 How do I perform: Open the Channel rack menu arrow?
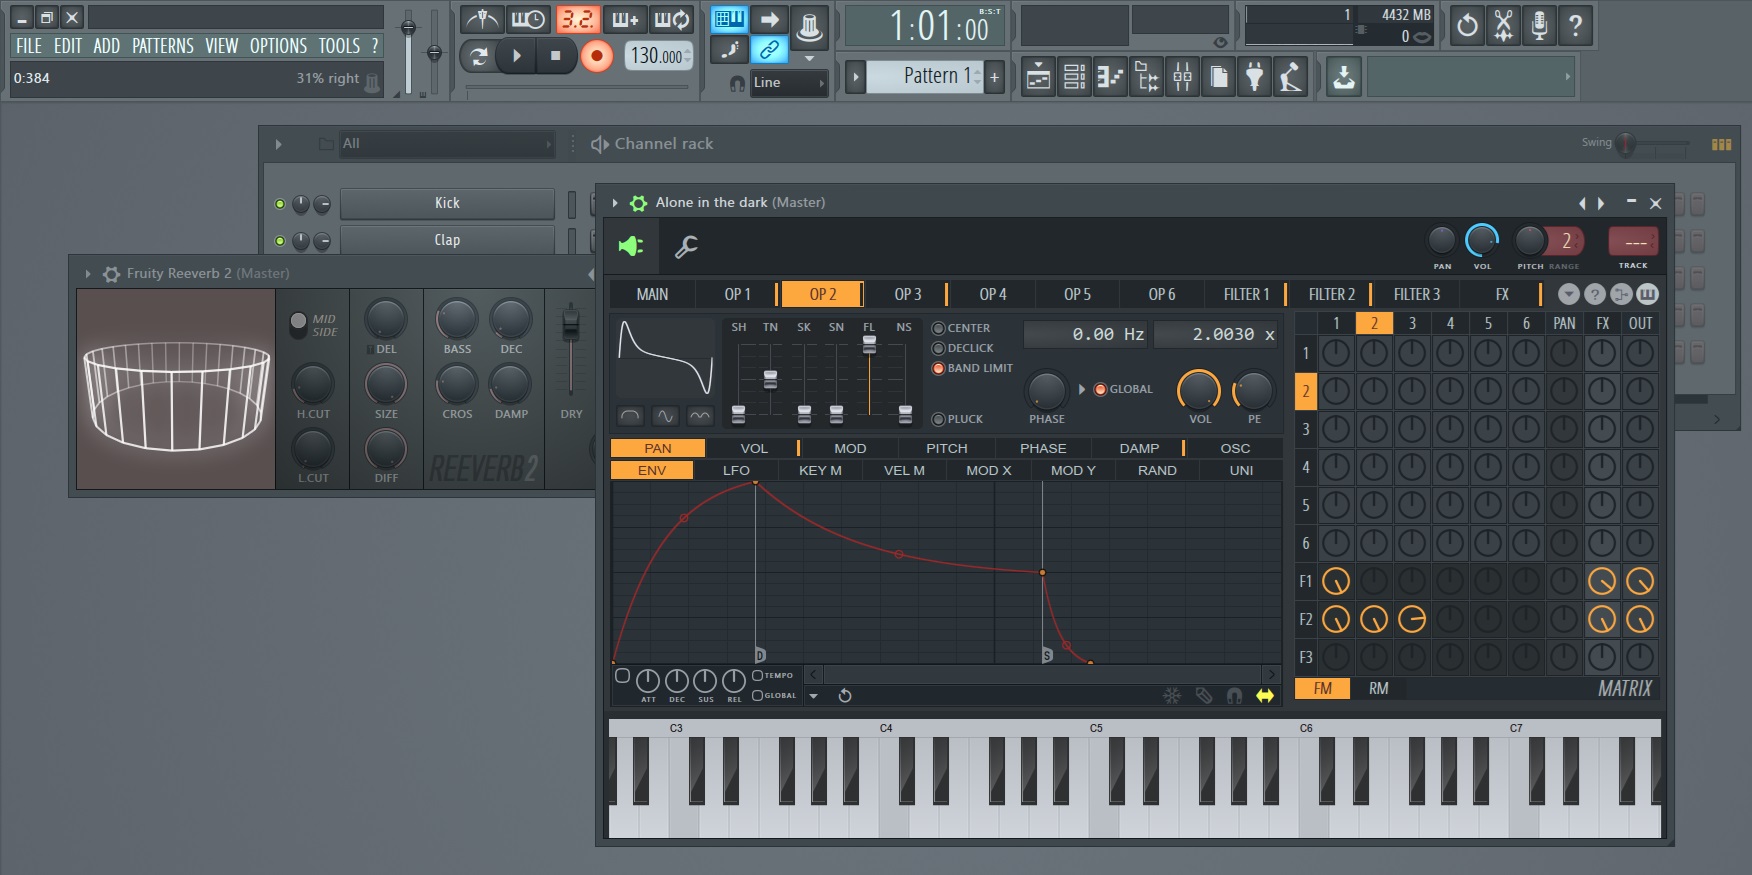point(278,144)
